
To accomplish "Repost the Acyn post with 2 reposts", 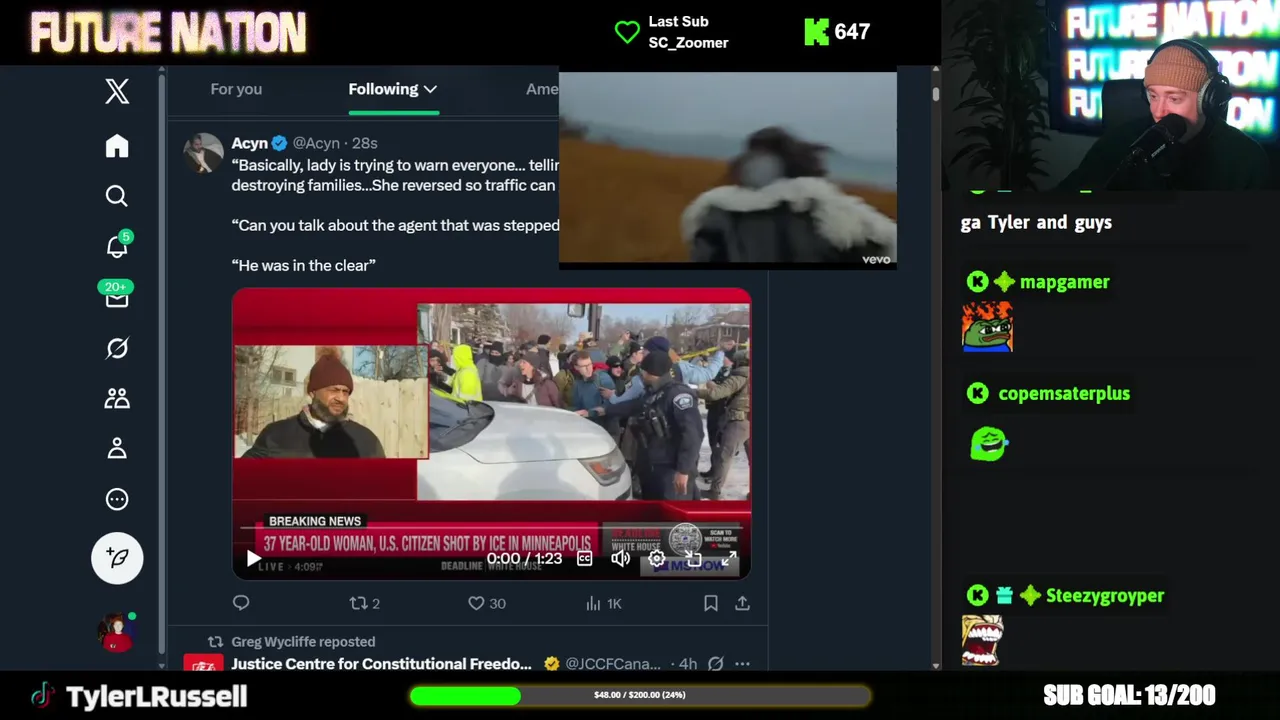I will tap(364, 603).
